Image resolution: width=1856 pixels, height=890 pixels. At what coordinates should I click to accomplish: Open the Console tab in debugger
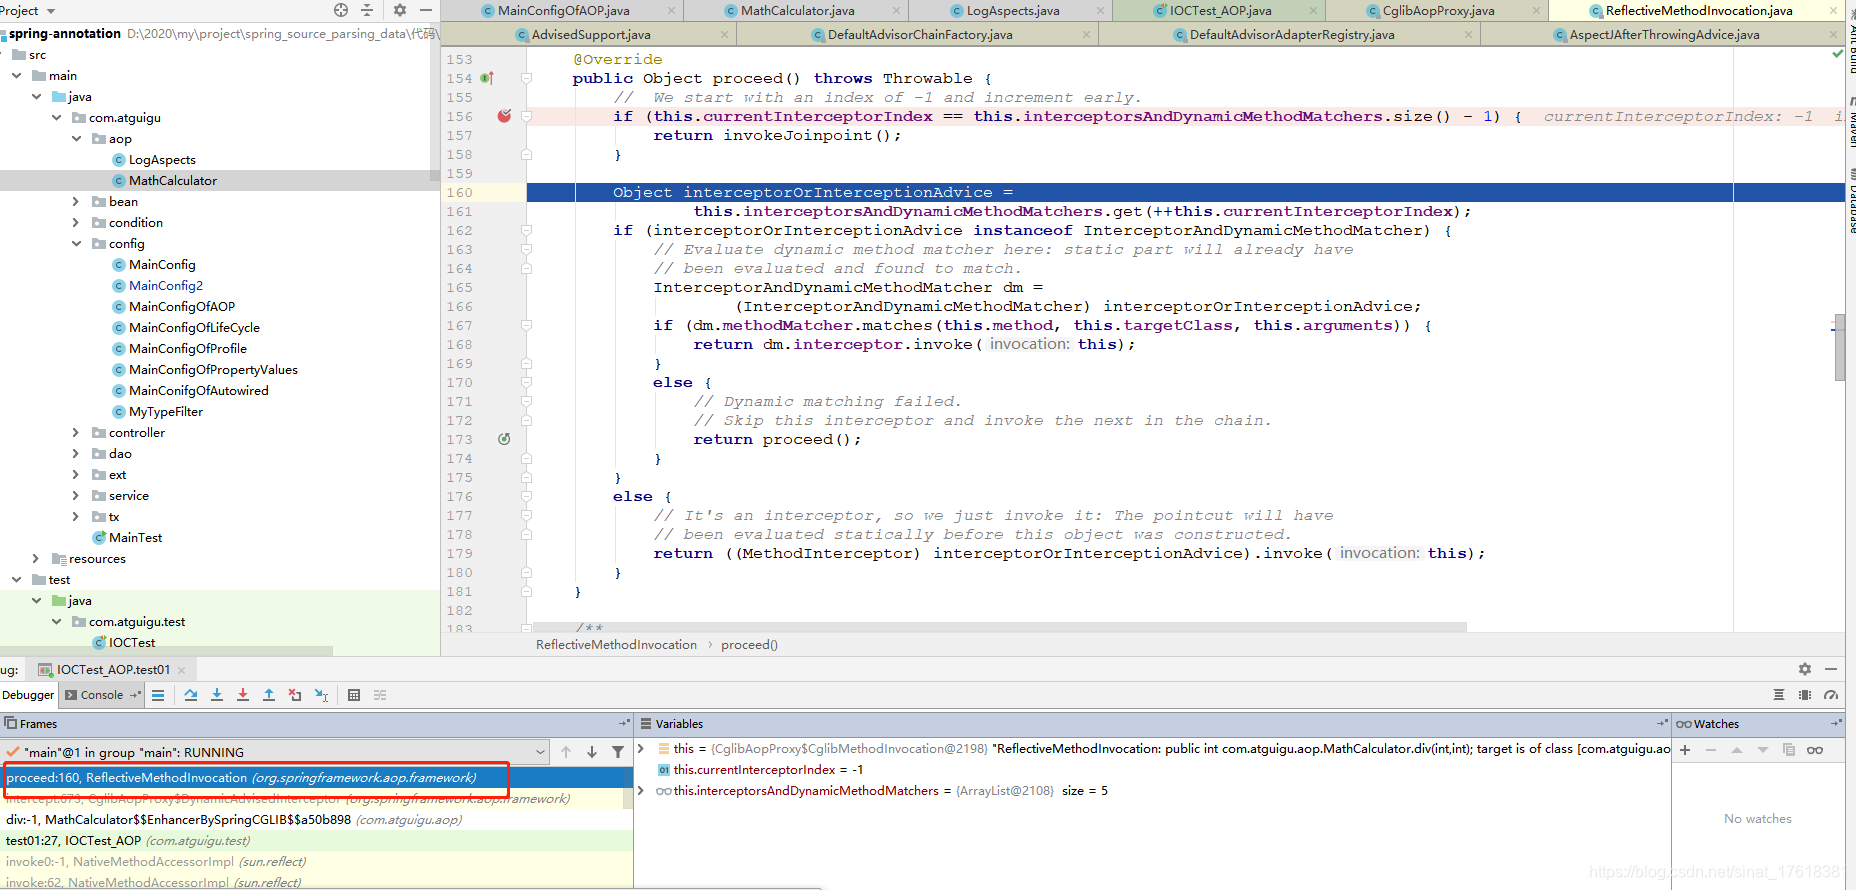click(x=102, y=695)
